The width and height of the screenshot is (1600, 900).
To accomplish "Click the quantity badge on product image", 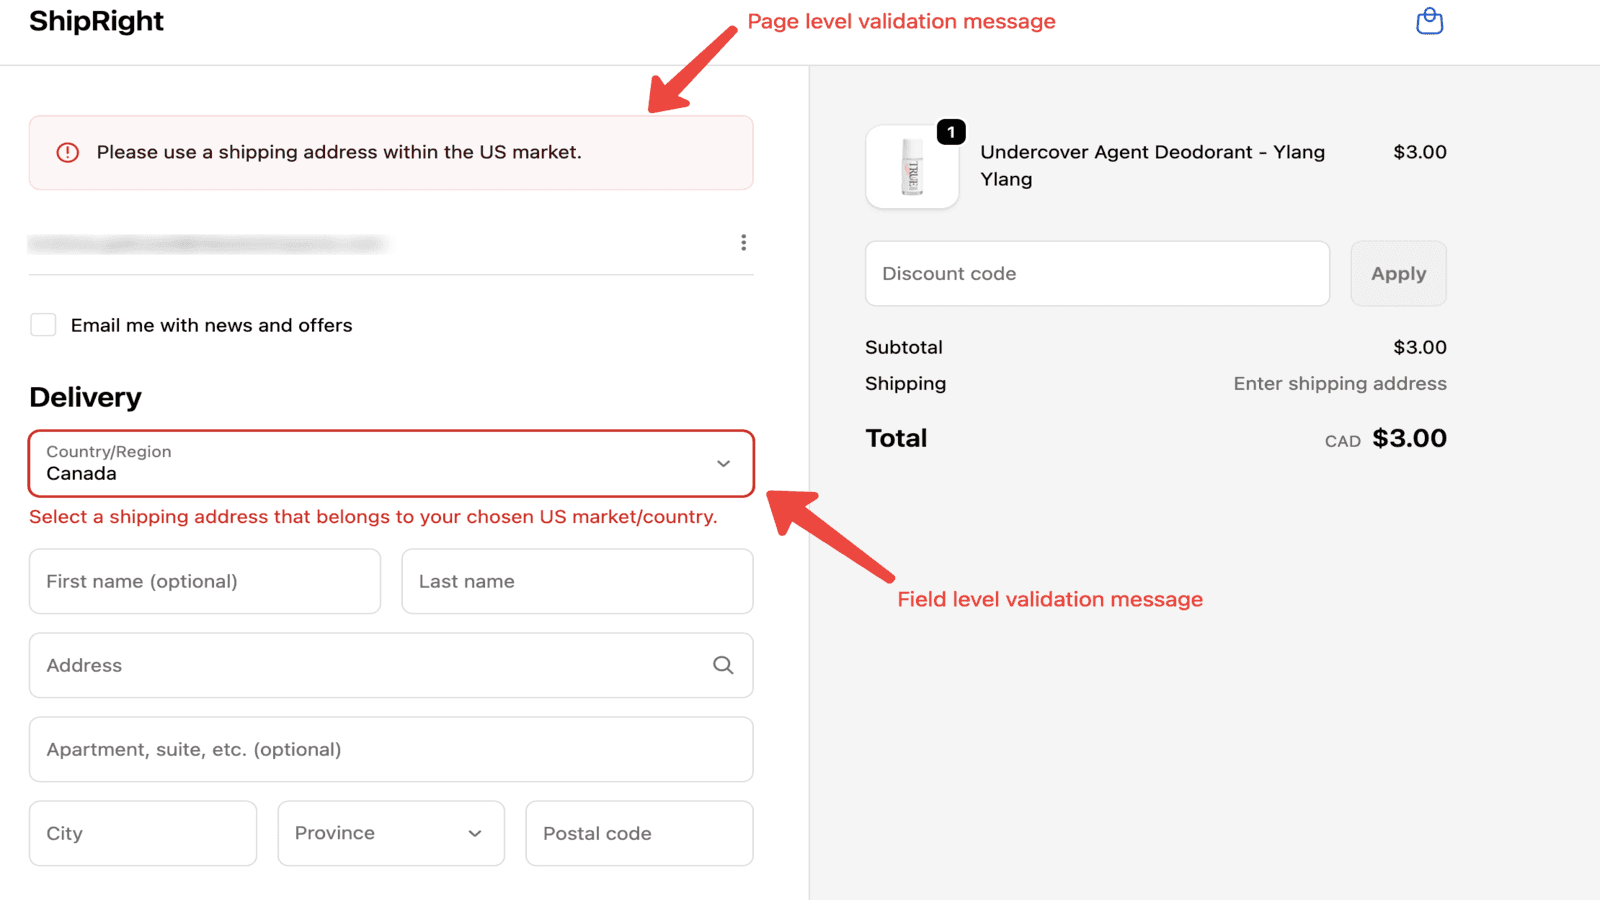I will (951, 131).
